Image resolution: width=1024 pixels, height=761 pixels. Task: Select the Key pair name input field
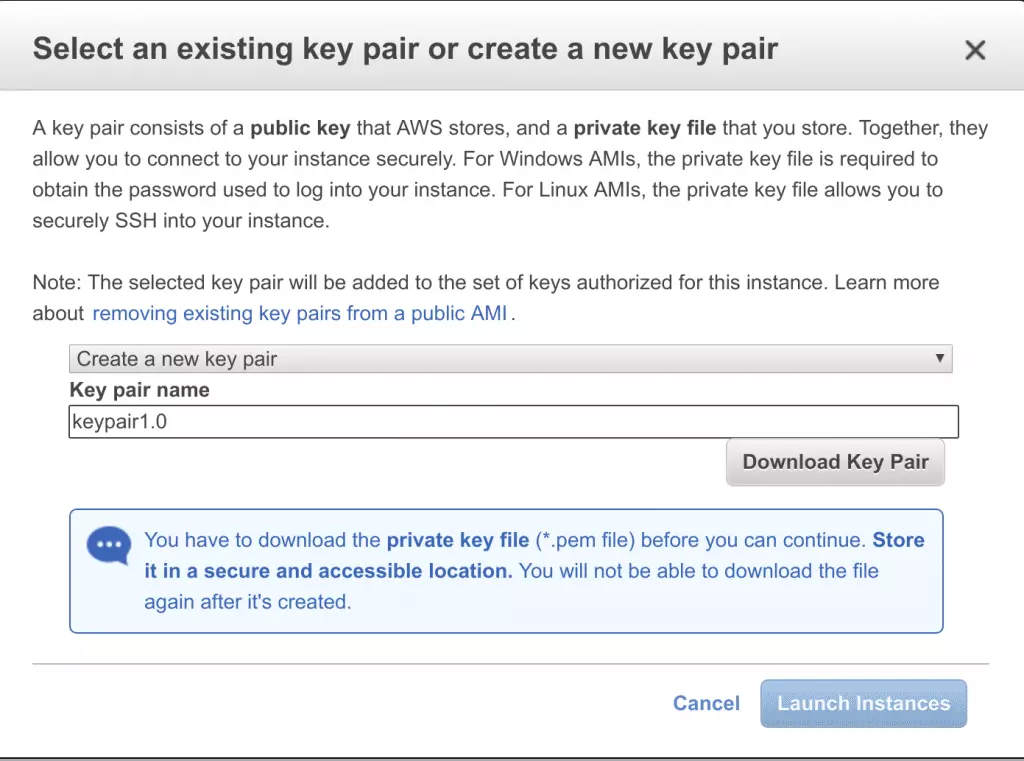(512, 421)
